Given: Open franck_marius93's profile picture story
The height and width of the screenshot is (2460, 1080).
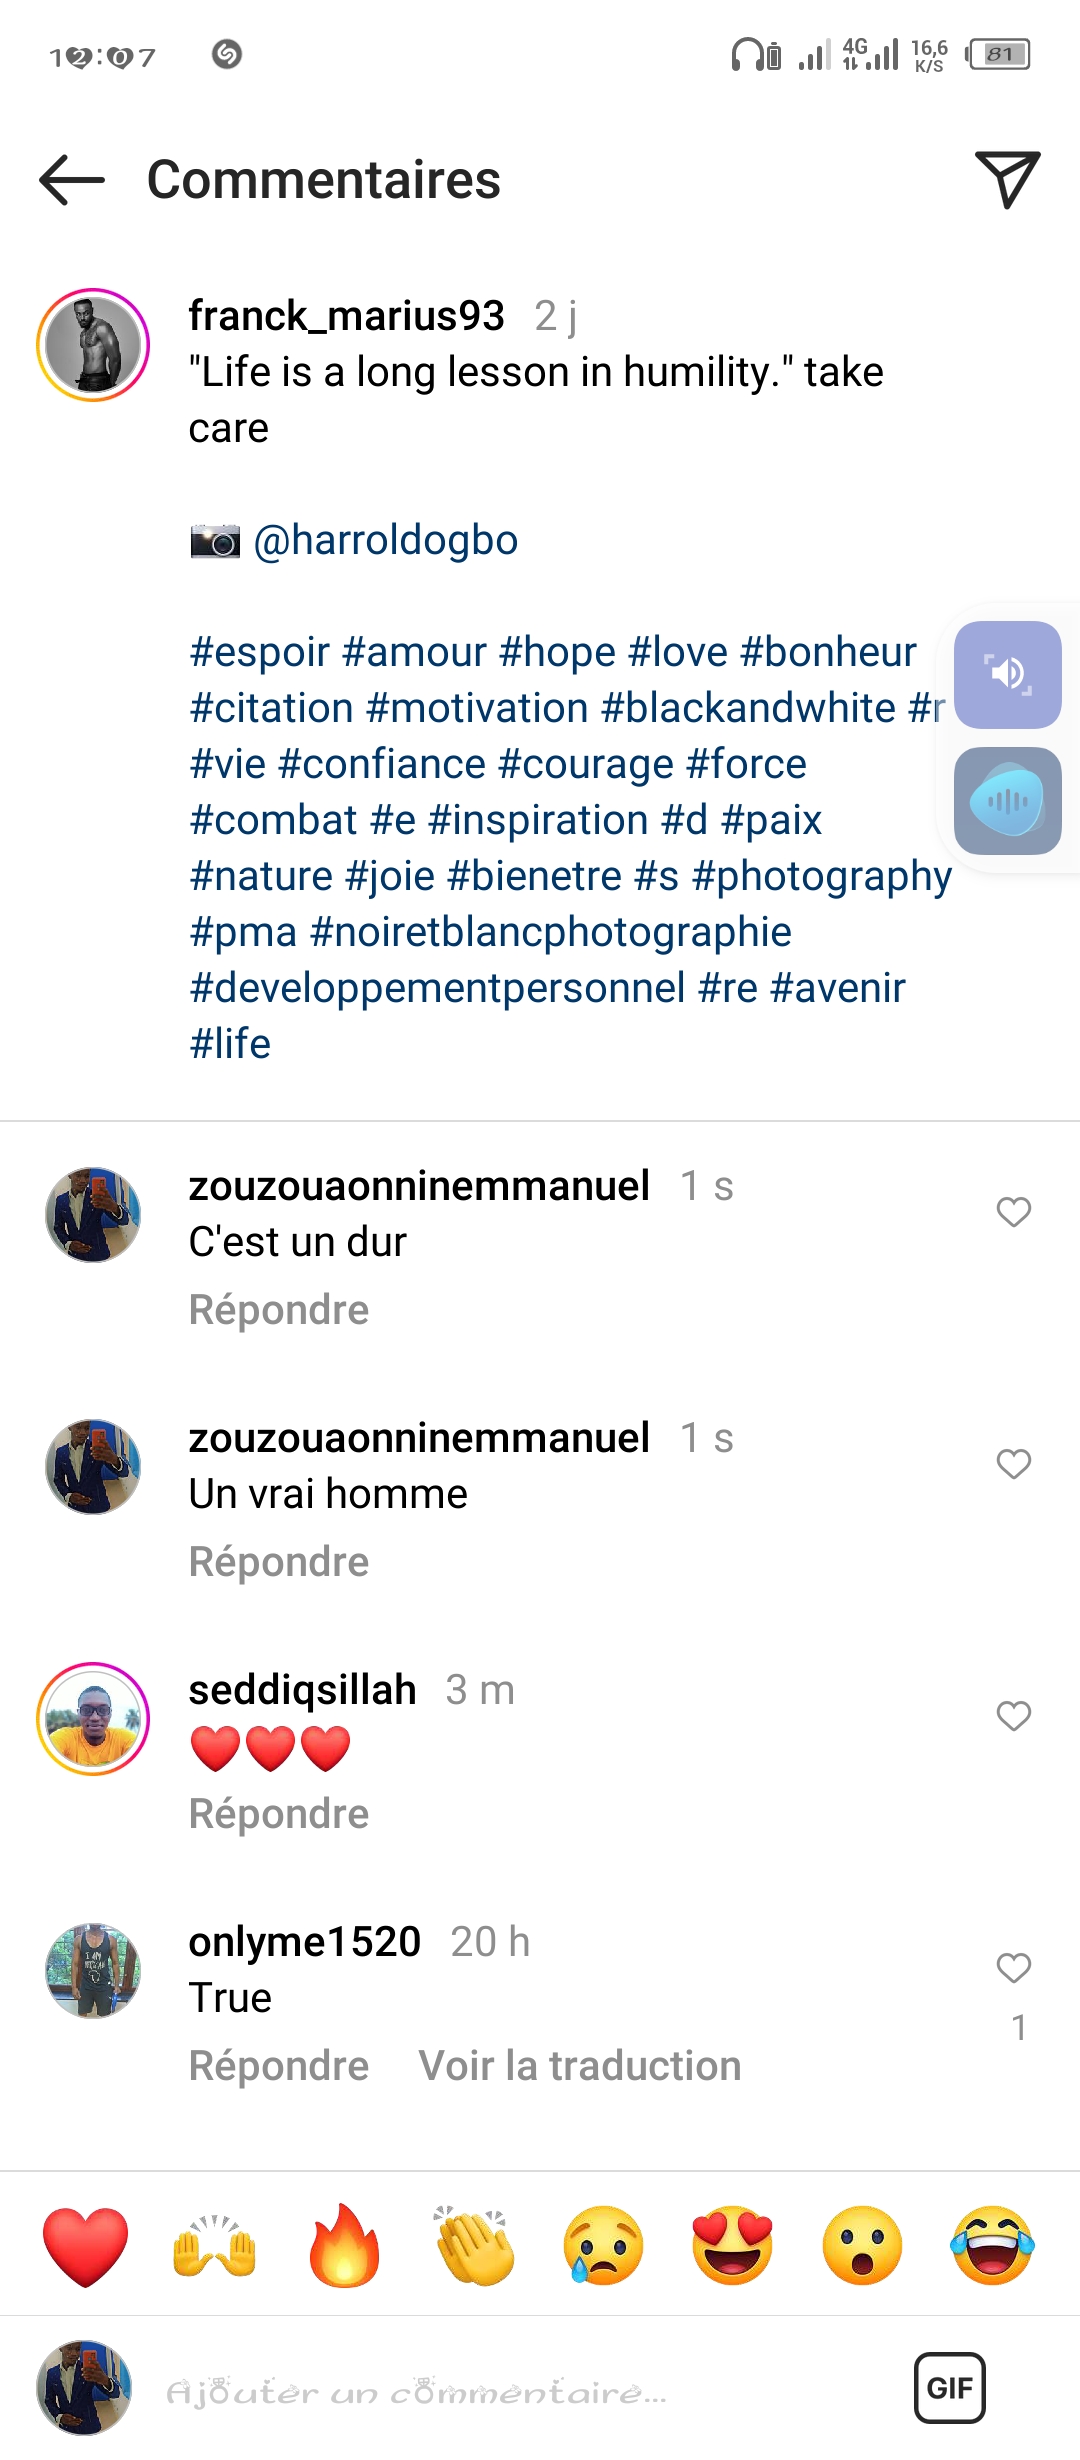Looking at the screenshot, I should click(93, 345).
